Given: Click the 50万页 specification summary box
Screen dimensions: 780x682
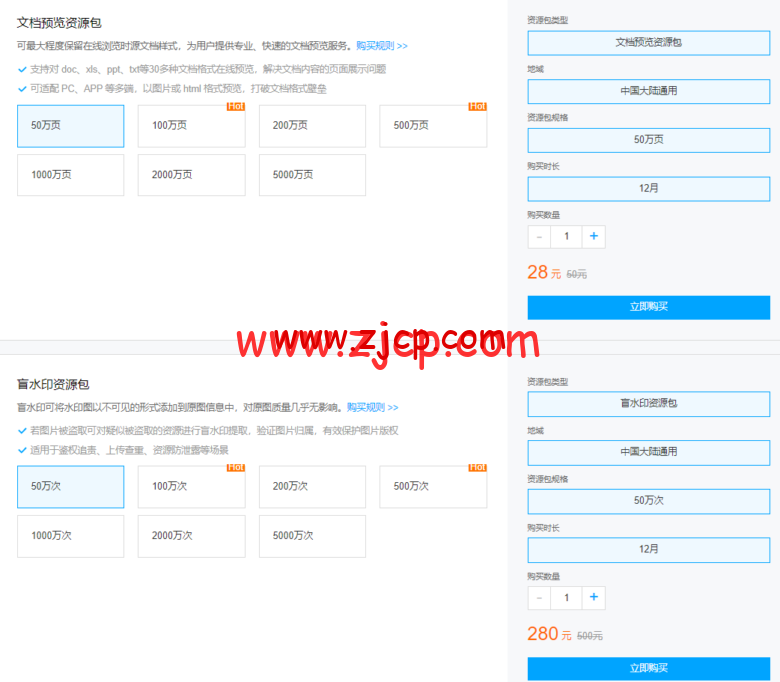Looking at the screenshot, I should point(649,140).
